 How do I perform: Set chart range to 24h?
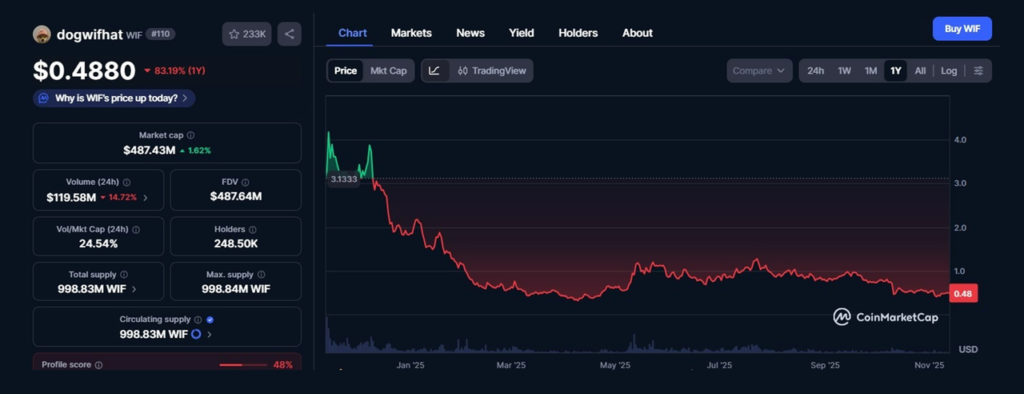[816, 71]
